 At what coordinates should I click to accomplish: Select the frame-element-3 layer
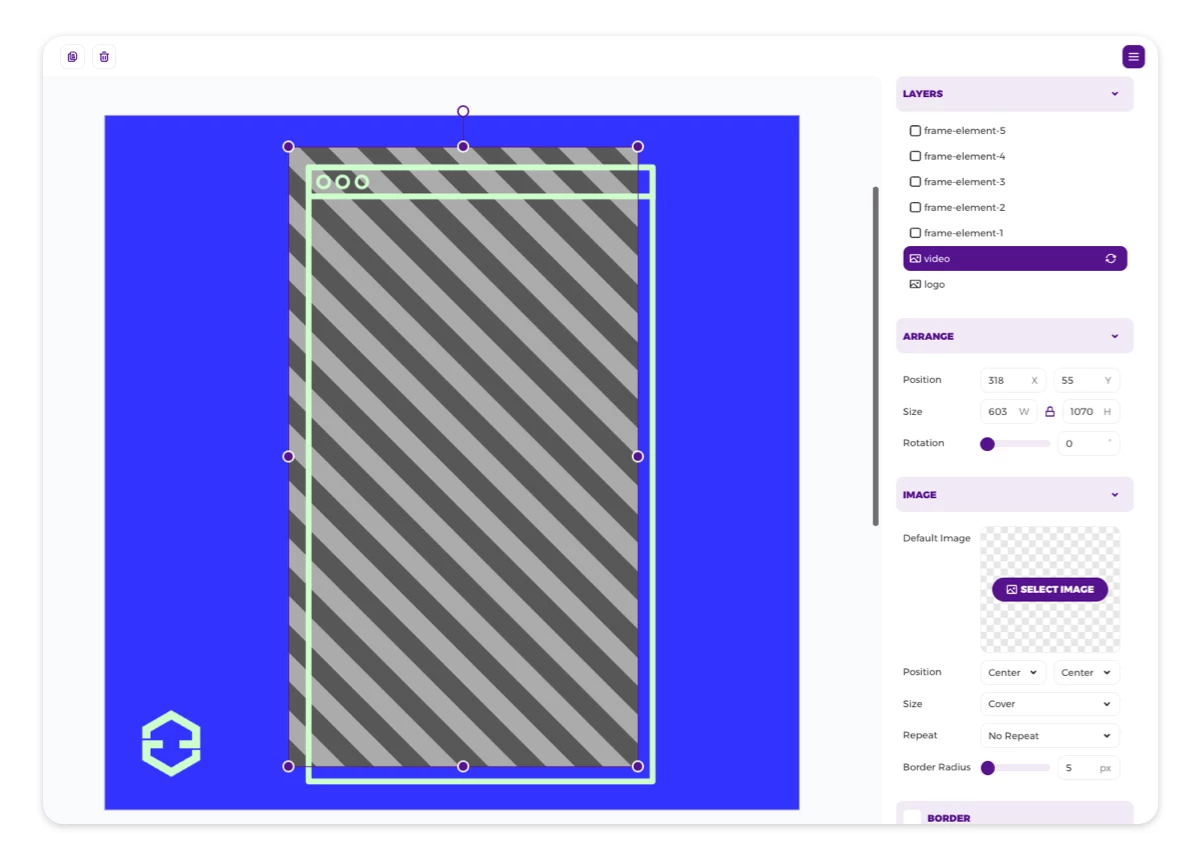pyautogui.click(x=1015, y=182)
